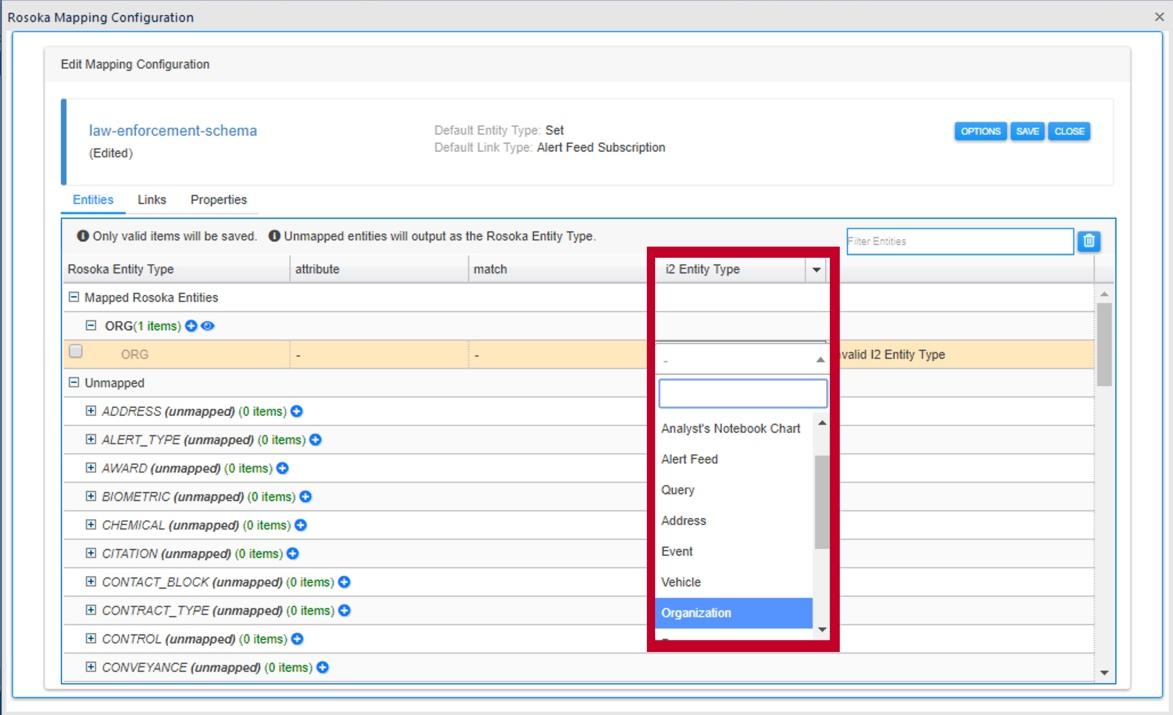Open the i2 Entity Type column dropdown arrow
Screen dimensions: 1173x715
pyautogui.click(x=816, y=270)
